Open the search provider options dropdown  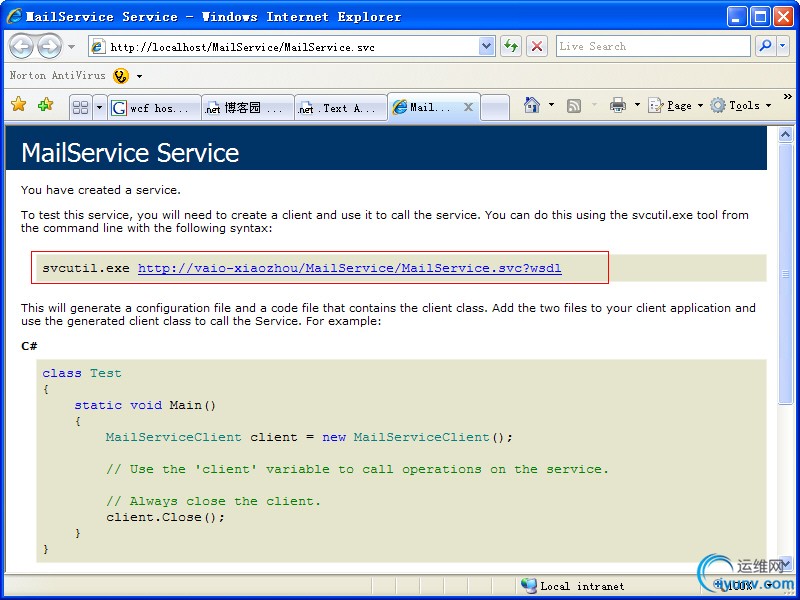point(783,46)
